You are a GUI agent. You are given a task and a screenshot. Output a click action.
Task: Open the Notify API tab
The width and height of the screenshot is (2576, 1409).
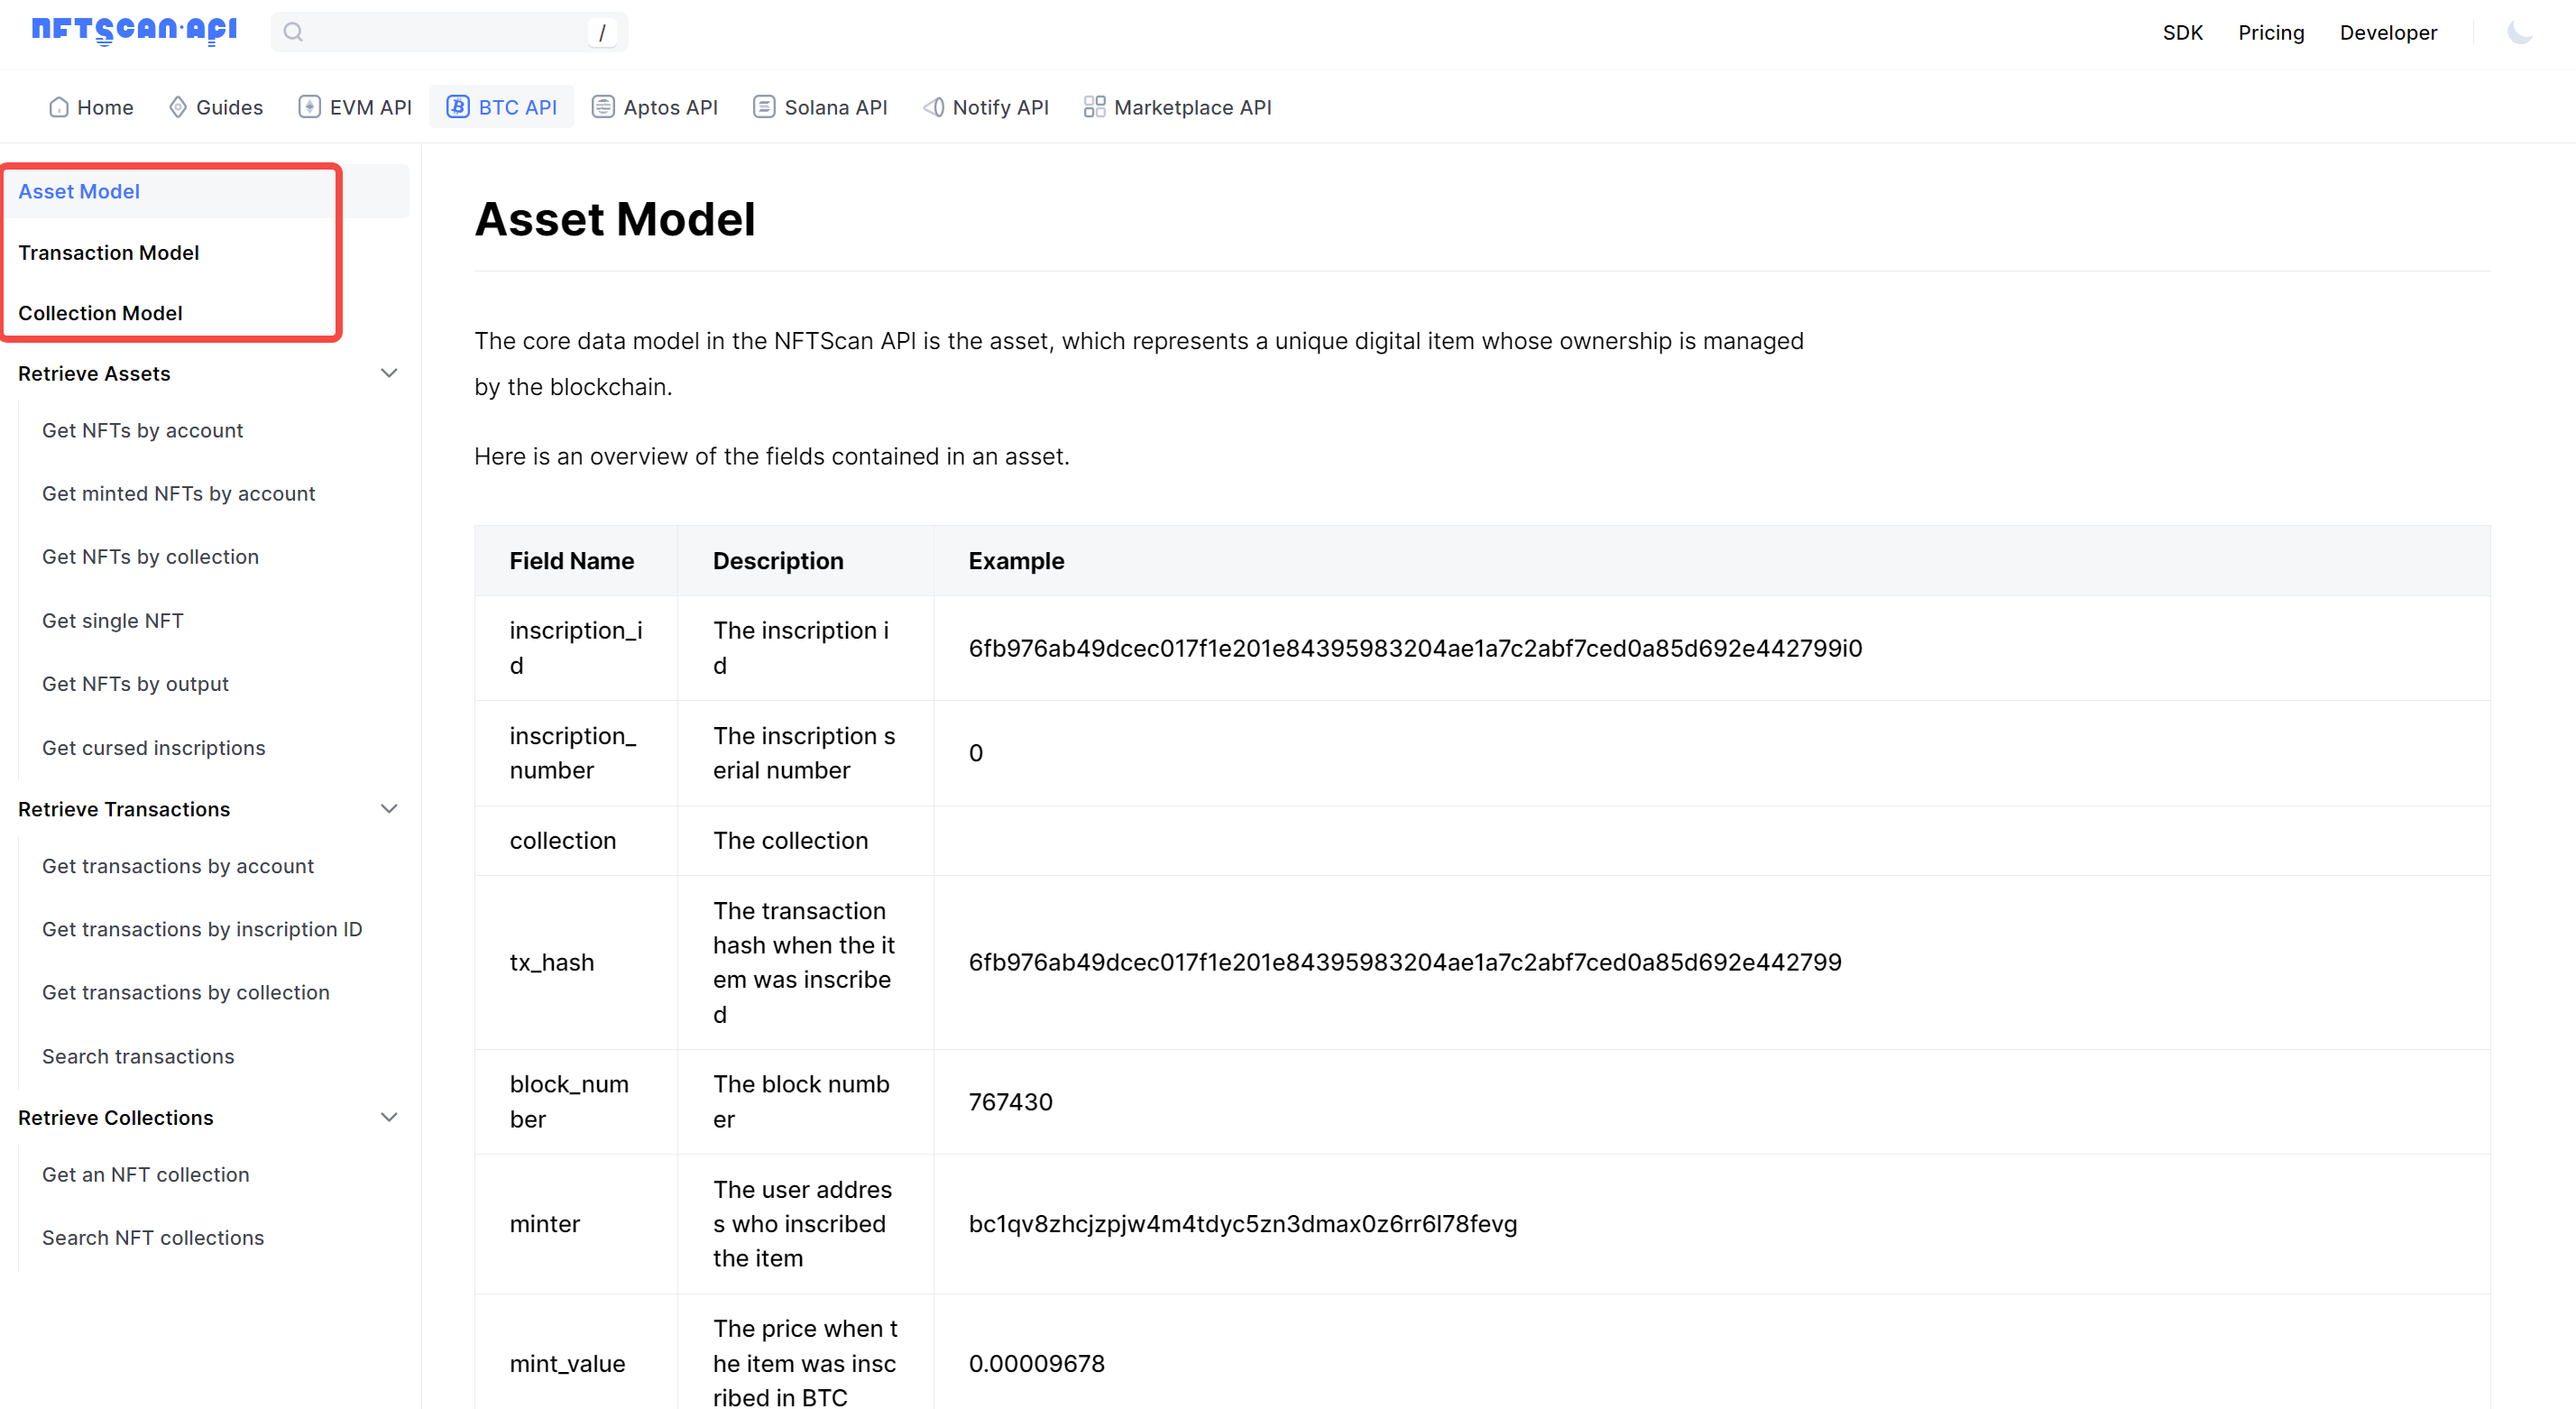click(x=986, y=107)
